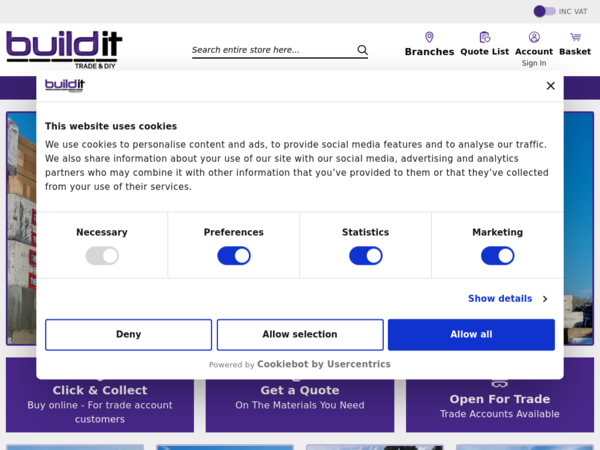Click the Deny button
This screenshot has height=450, width=600.
129,334
